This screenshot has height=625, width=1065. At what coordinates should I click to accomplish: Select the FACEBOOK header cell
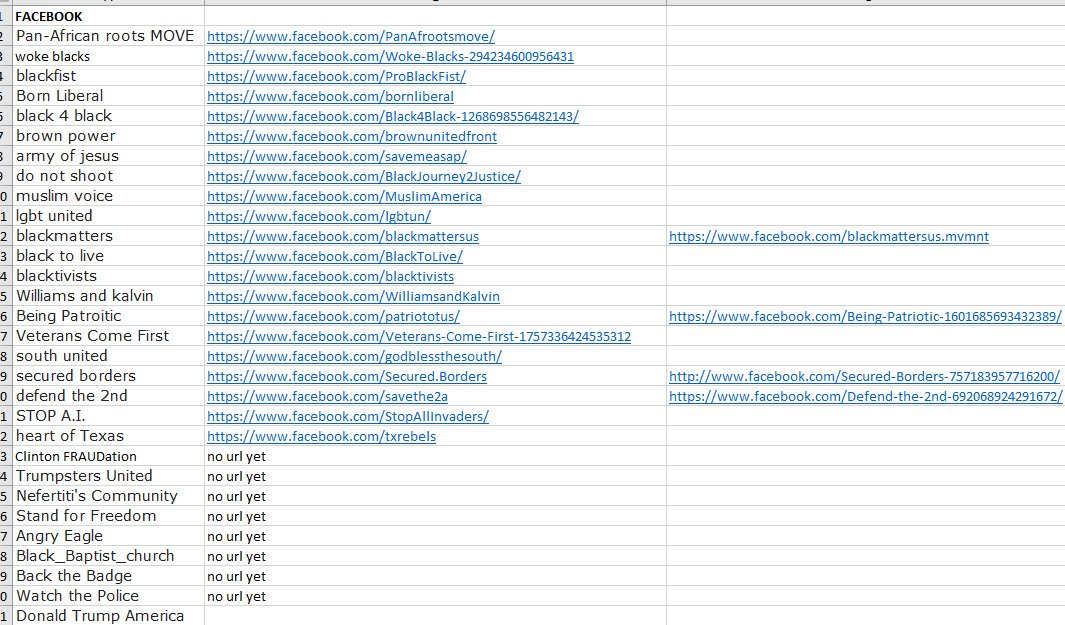pyautogui.click(x=108, y=16)
